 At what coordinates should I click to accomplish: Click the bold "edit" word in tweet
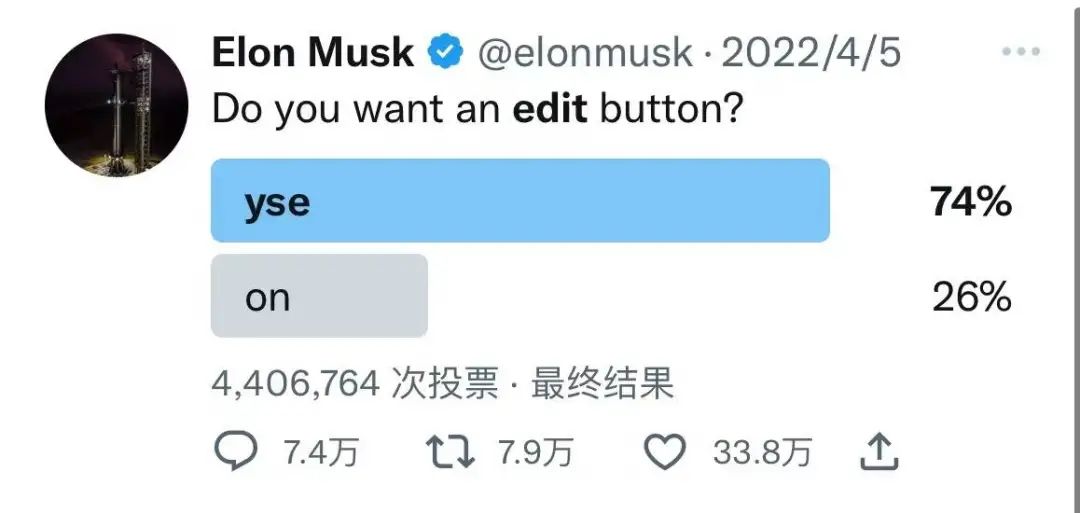click(551, 108)
